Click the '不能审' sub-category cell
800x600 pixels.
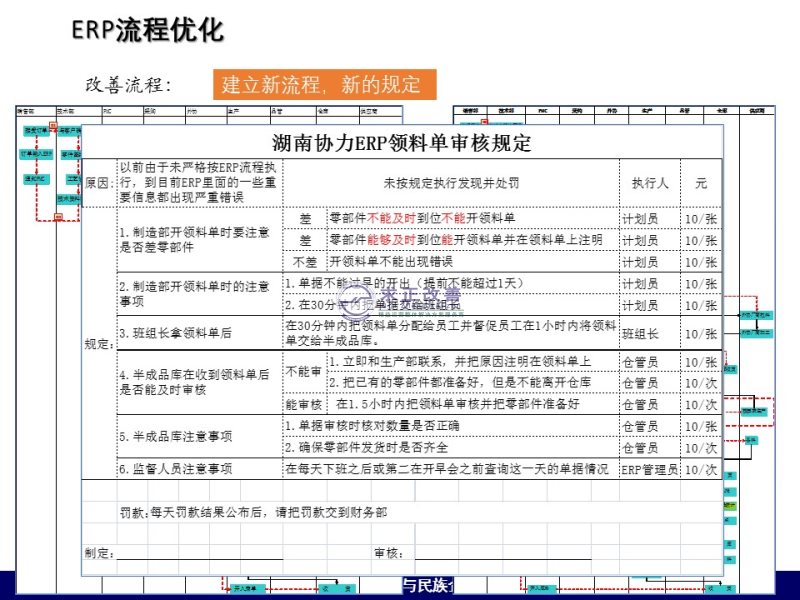point(304,371)
